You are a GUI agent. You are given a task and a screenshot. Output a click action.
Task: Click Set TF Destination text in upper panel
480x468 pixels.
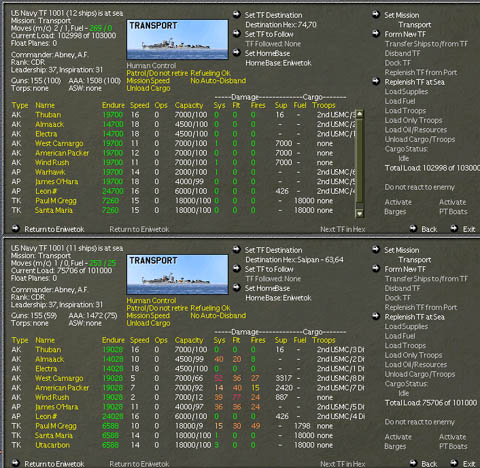[x=273, y=15]
